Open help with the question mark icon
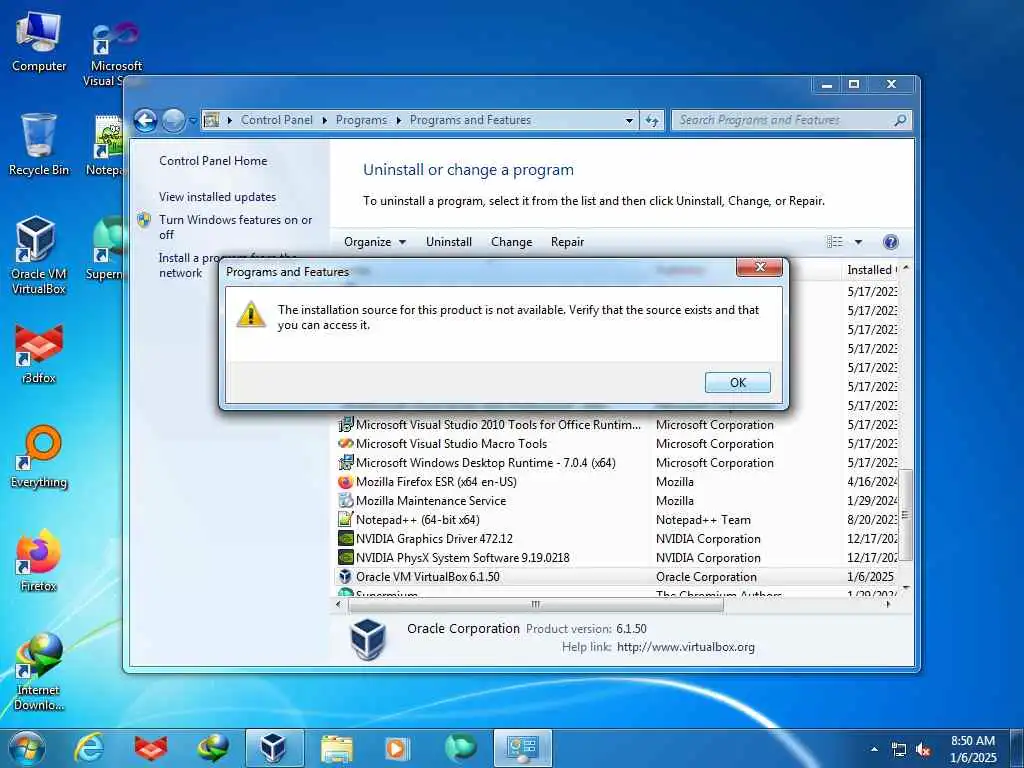 pyautogui.click(x=890, y=242)
